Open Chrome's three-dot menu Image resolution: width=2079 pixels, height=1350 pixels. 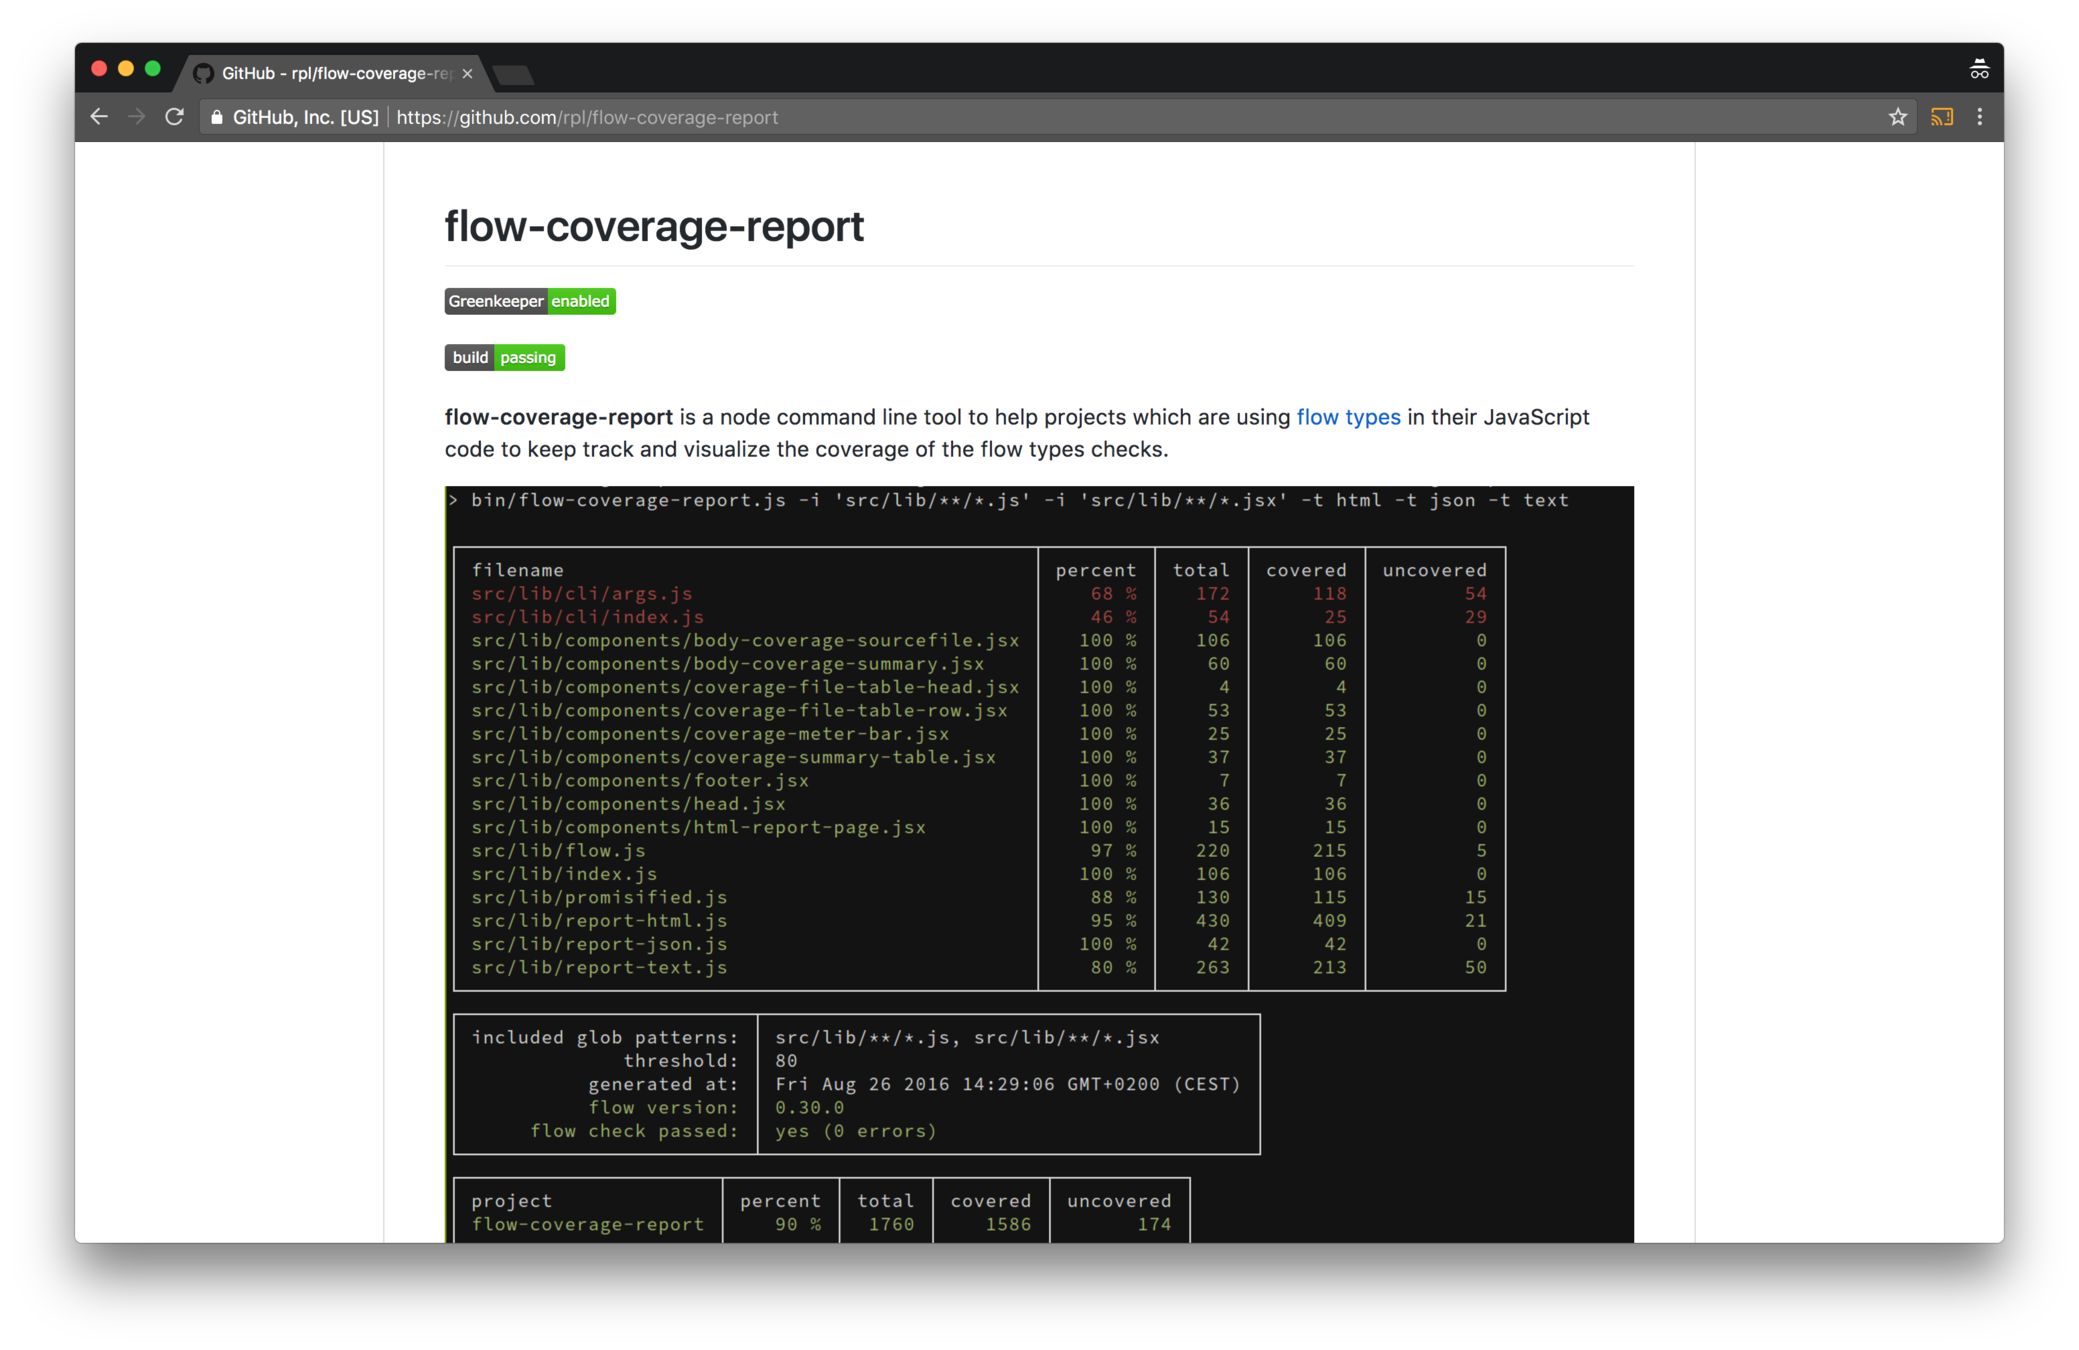pos(1980,117)
